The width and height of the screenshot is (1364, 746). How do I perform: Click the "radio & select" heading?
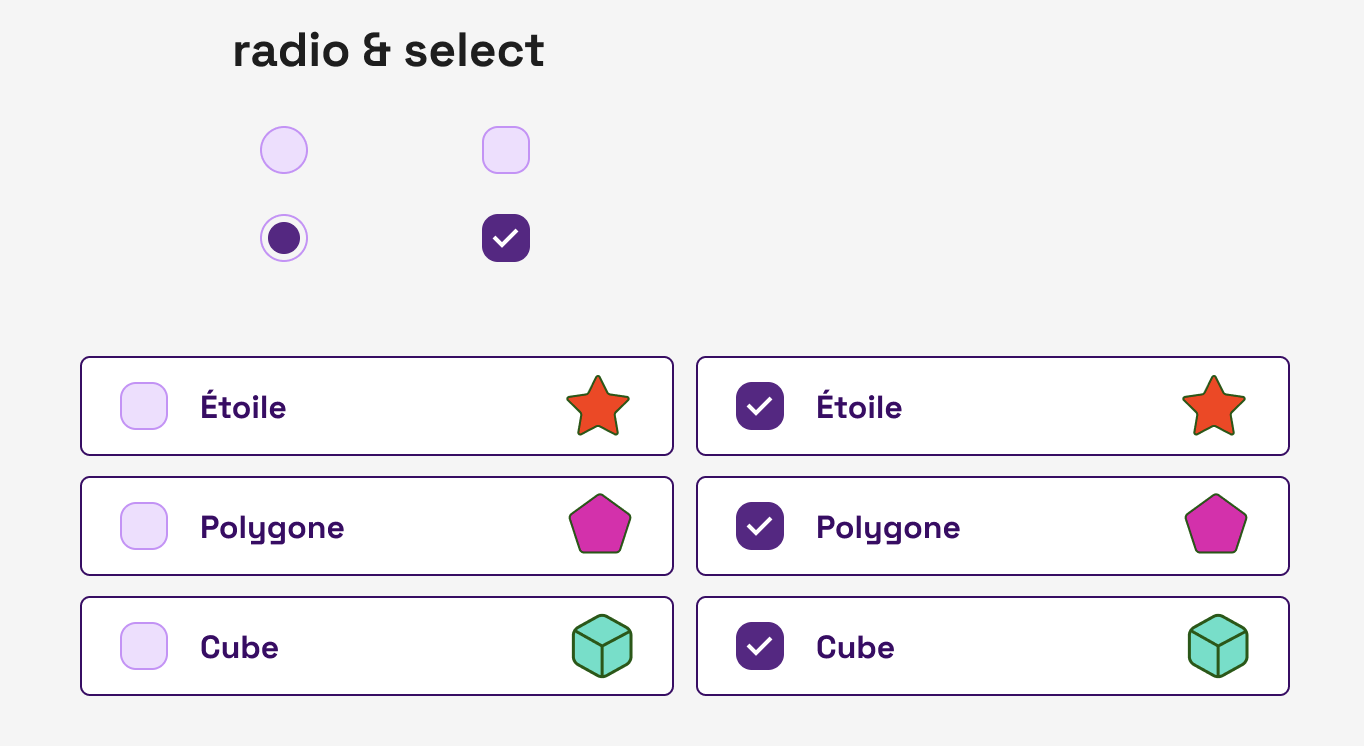click(388, 51)
